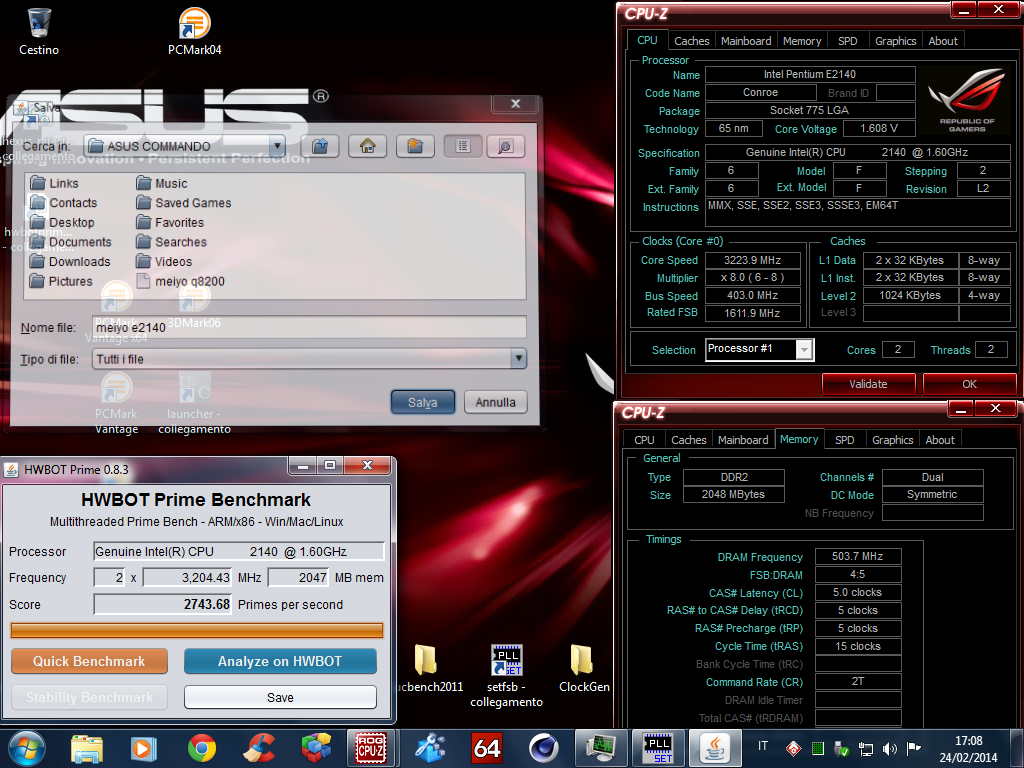Switch to ROG CPU-Z taskbar item
The height and width of the screenshot is (768, 1024).
[x=370, y=748]
